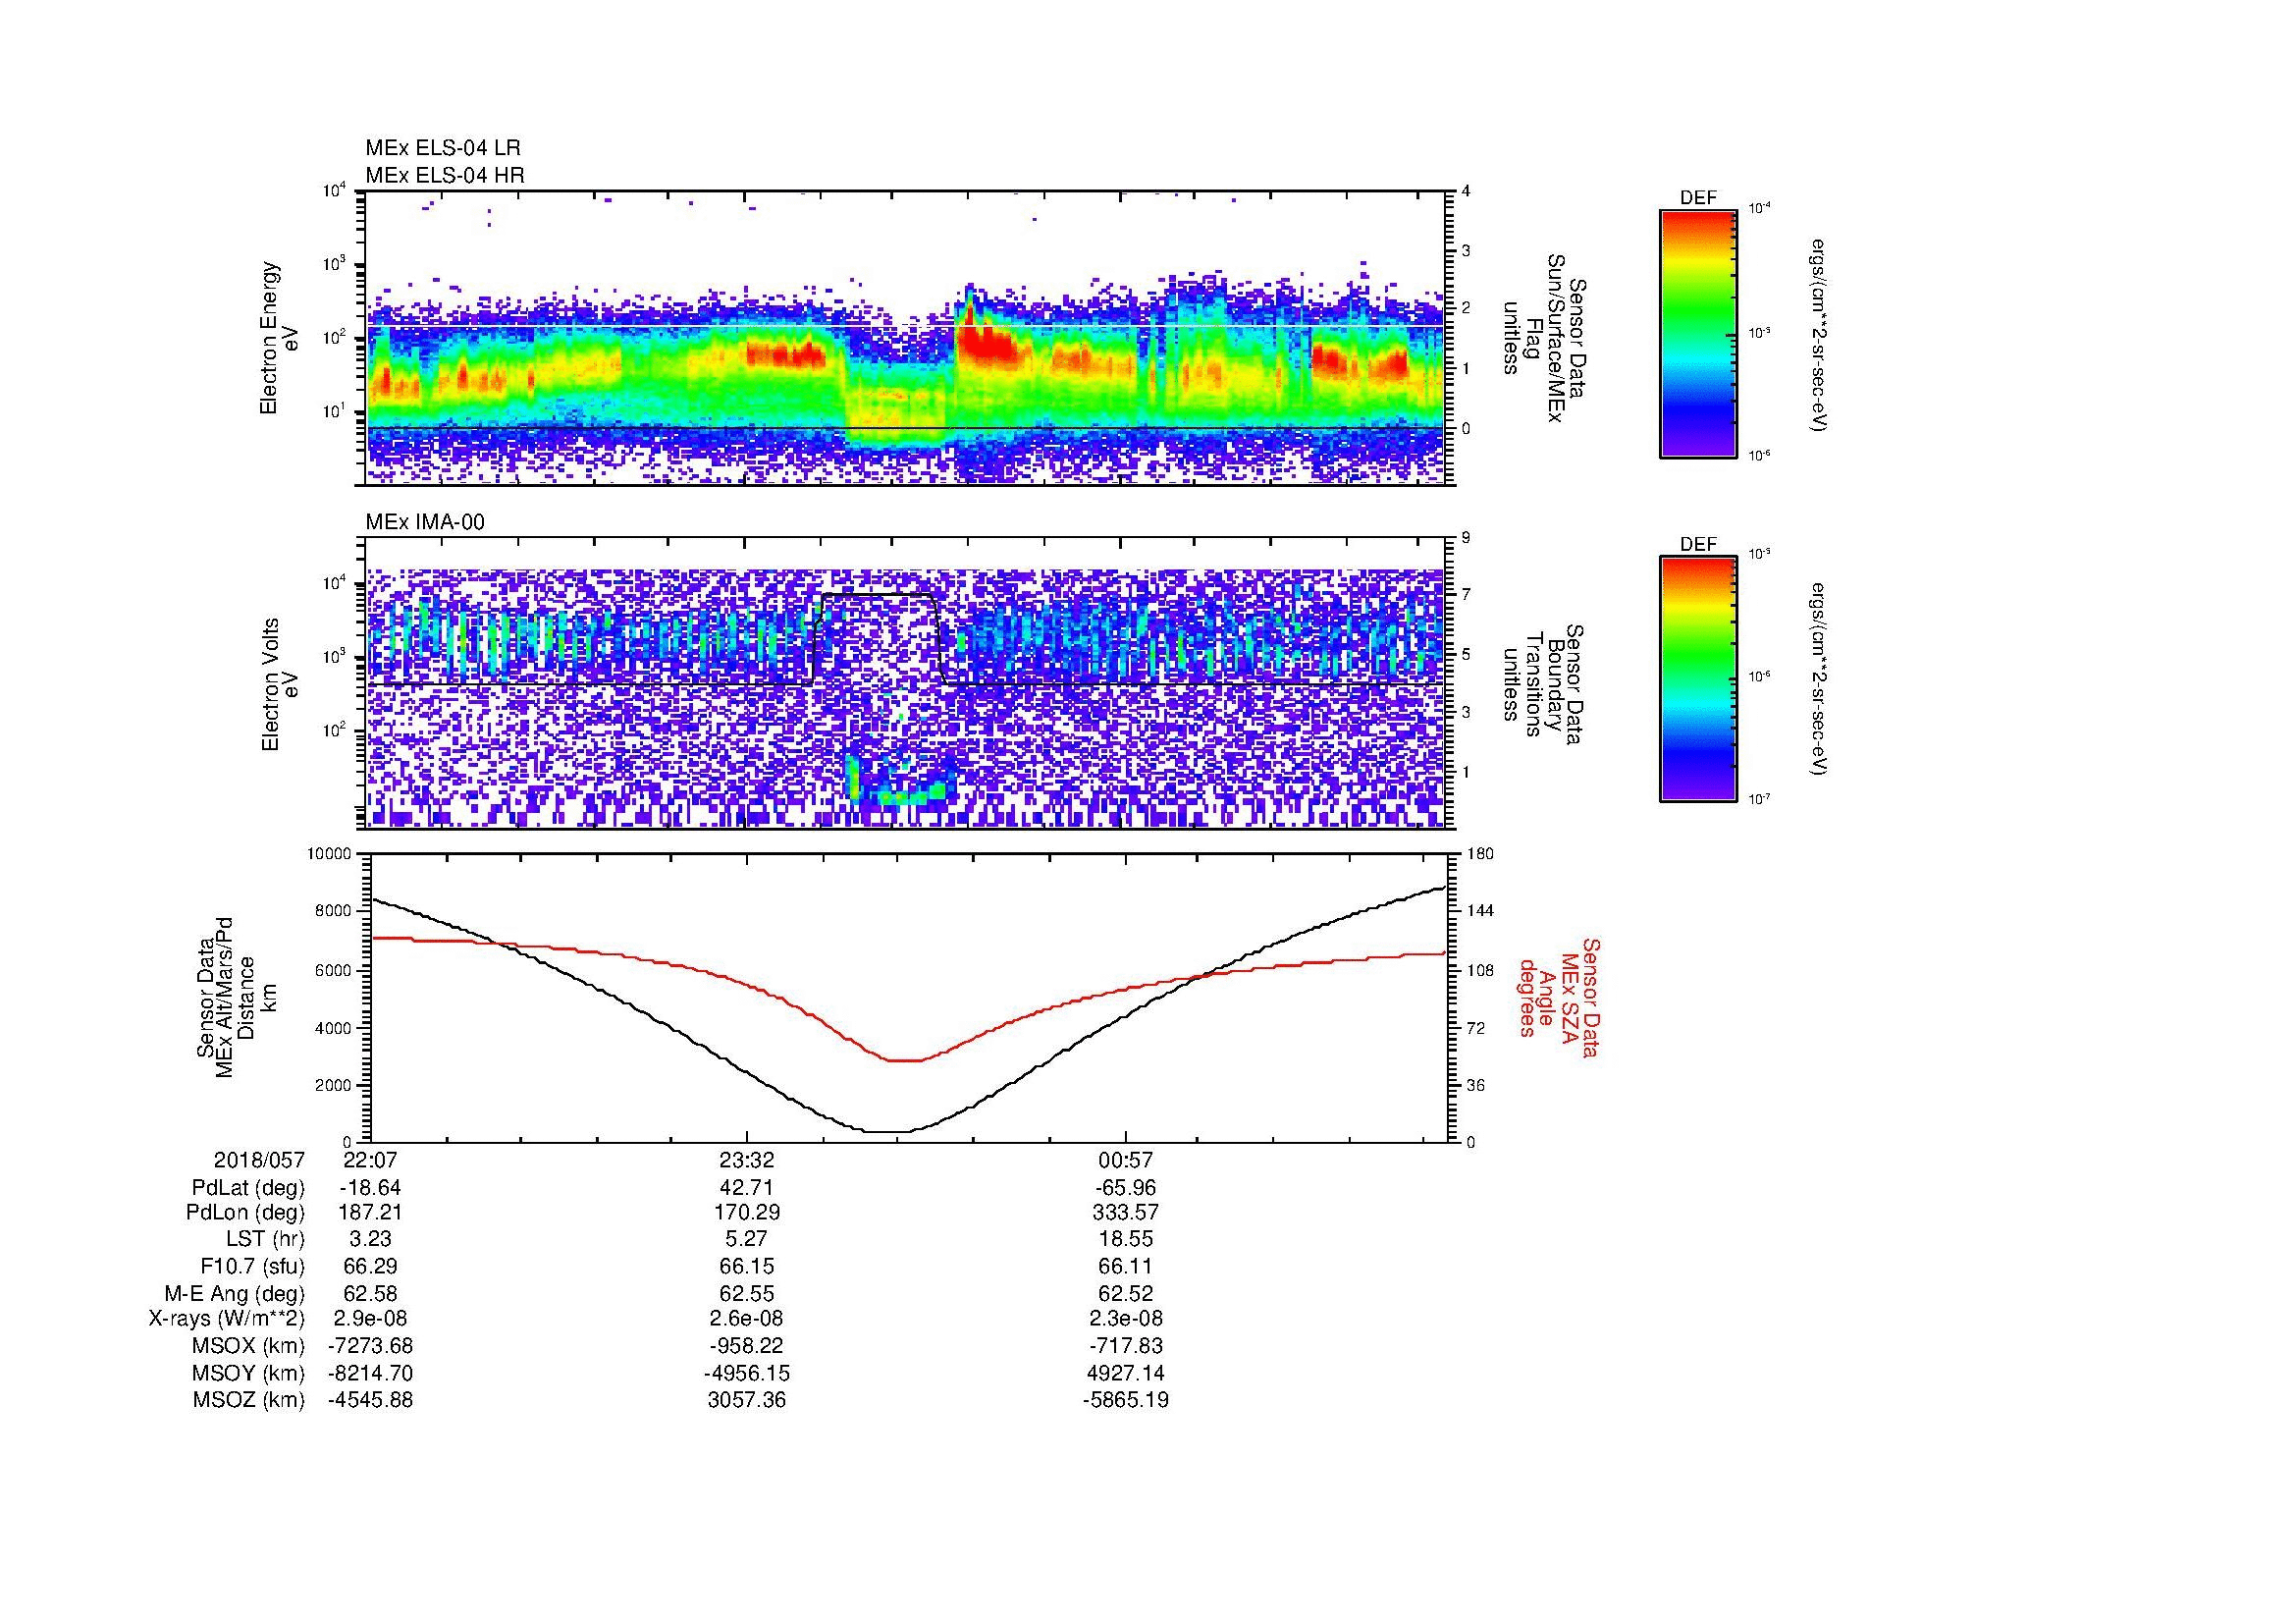The width and height of the screenshot is (2296, 1623).
Task: Click the MSOZ value 3057.36
Action: (x=747, y=1400)
